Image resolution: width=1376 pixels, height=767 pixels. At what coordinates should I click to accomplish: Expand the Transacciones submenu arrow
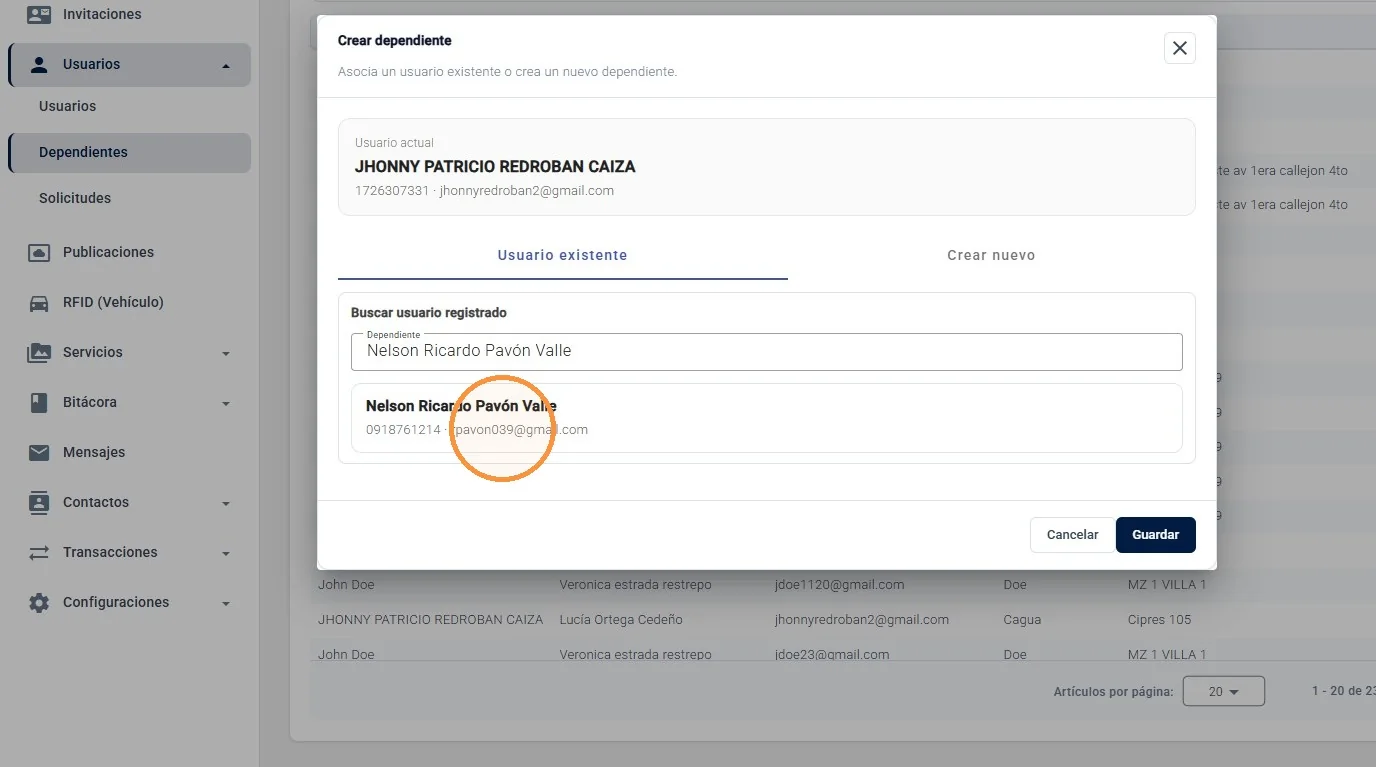pyautogui.click(x=226, y=554)
